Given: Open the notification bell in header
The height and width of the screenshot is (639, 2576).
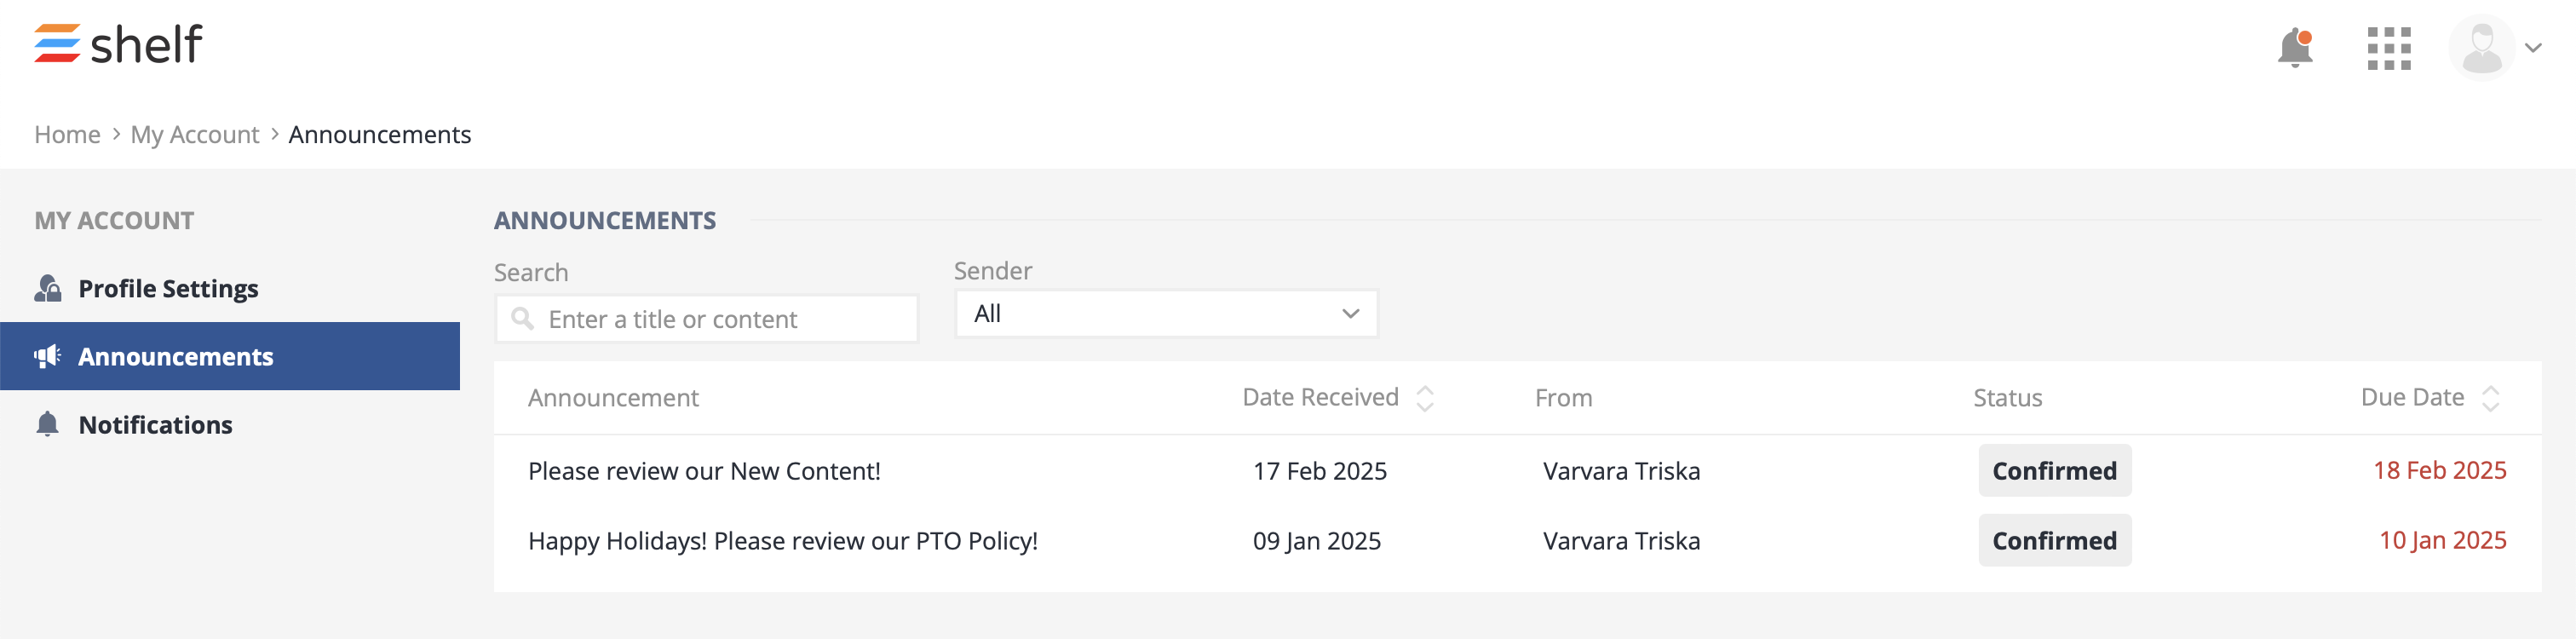Looking at the screenshot, I should 2294,47.
